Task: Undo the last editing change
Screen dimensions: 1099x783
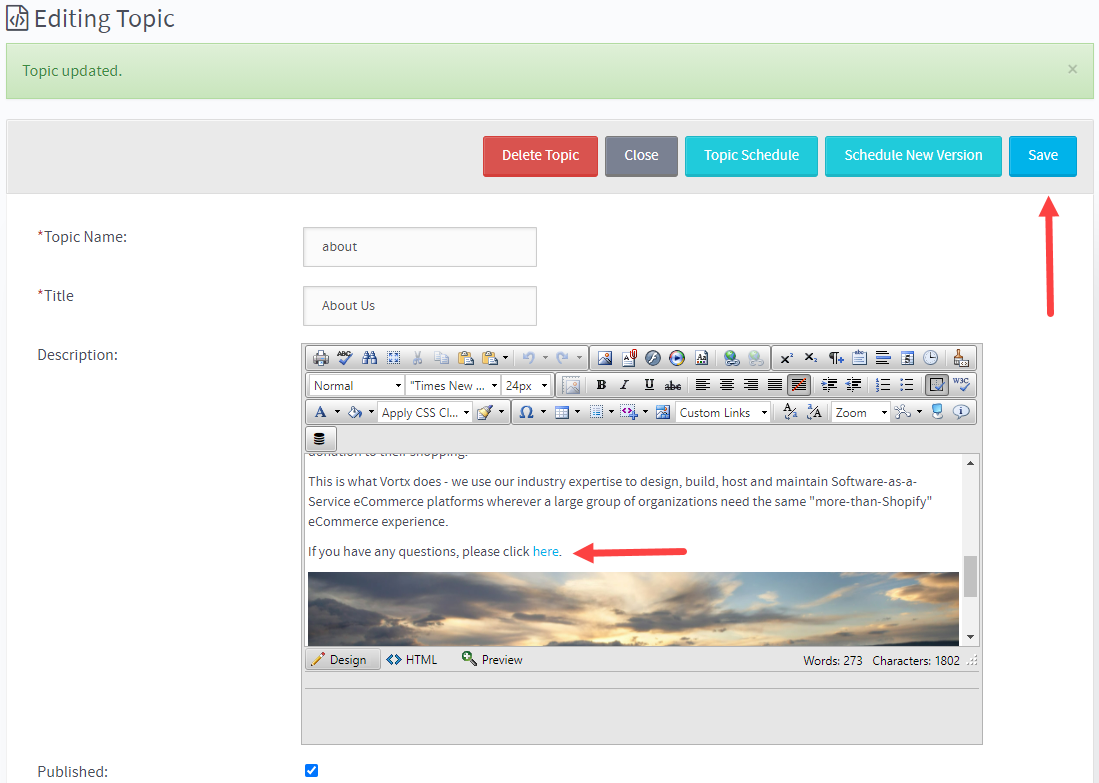Action: coord(529,357)
